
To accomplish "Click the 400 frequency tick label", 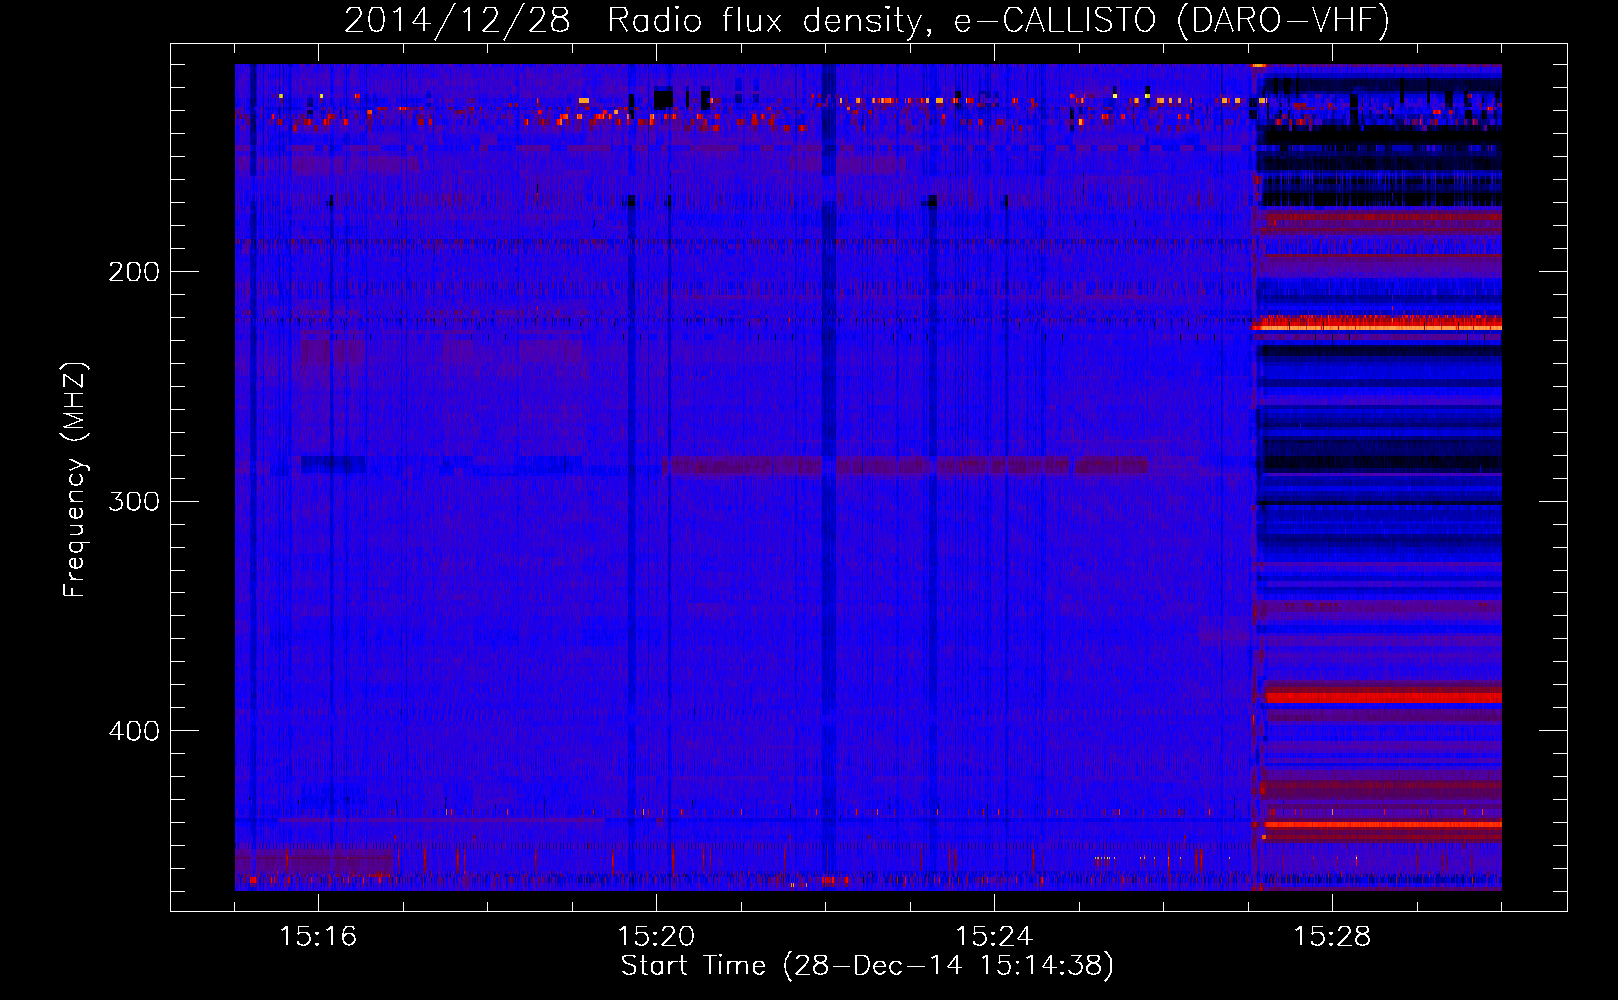I will [133, 731].
